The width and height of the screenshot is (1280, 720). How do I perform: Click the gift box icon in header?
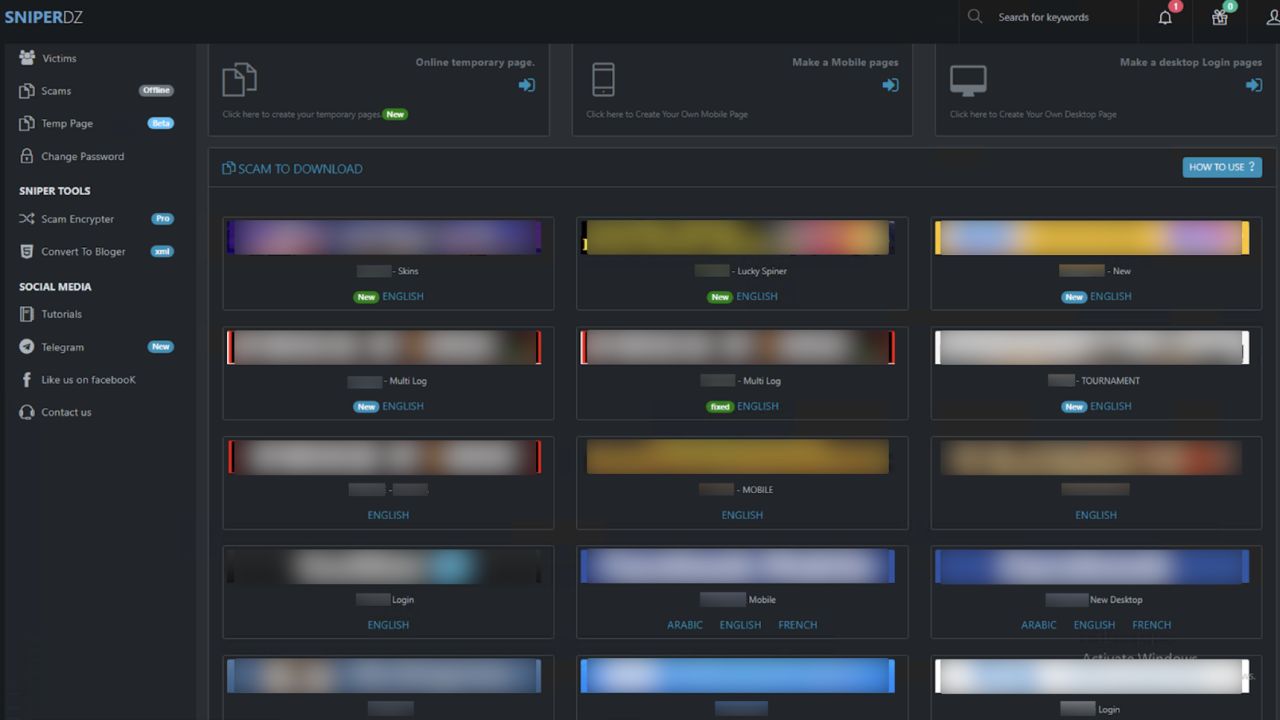coord(1220,17)
